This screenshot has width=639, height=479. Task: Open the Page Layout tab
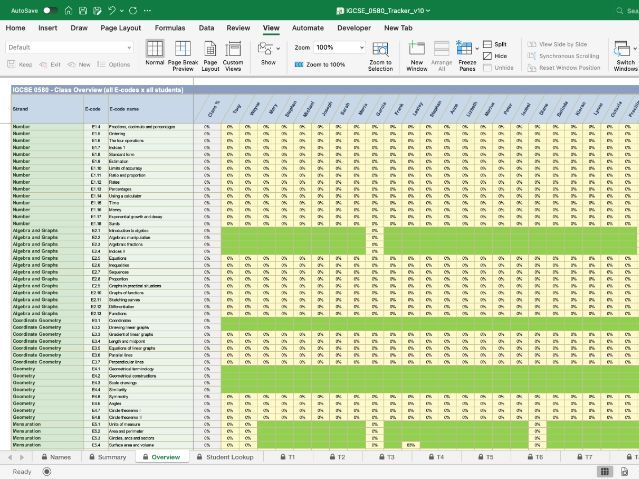[121, 28]
